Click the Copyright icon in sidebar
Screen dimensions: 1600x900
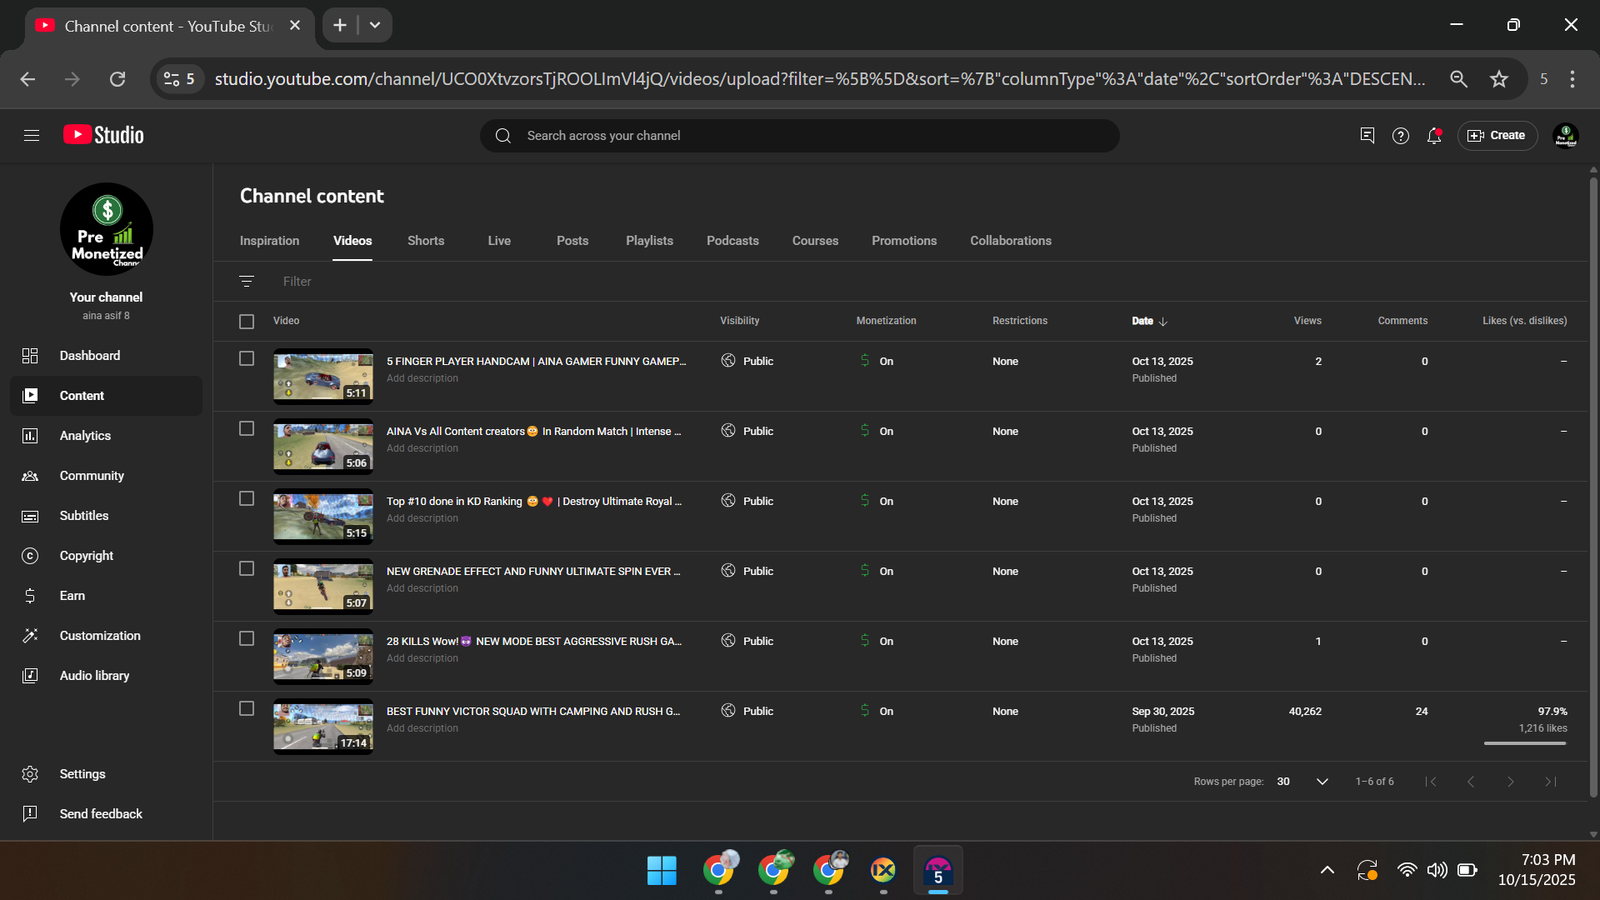(x=30, y=556)
